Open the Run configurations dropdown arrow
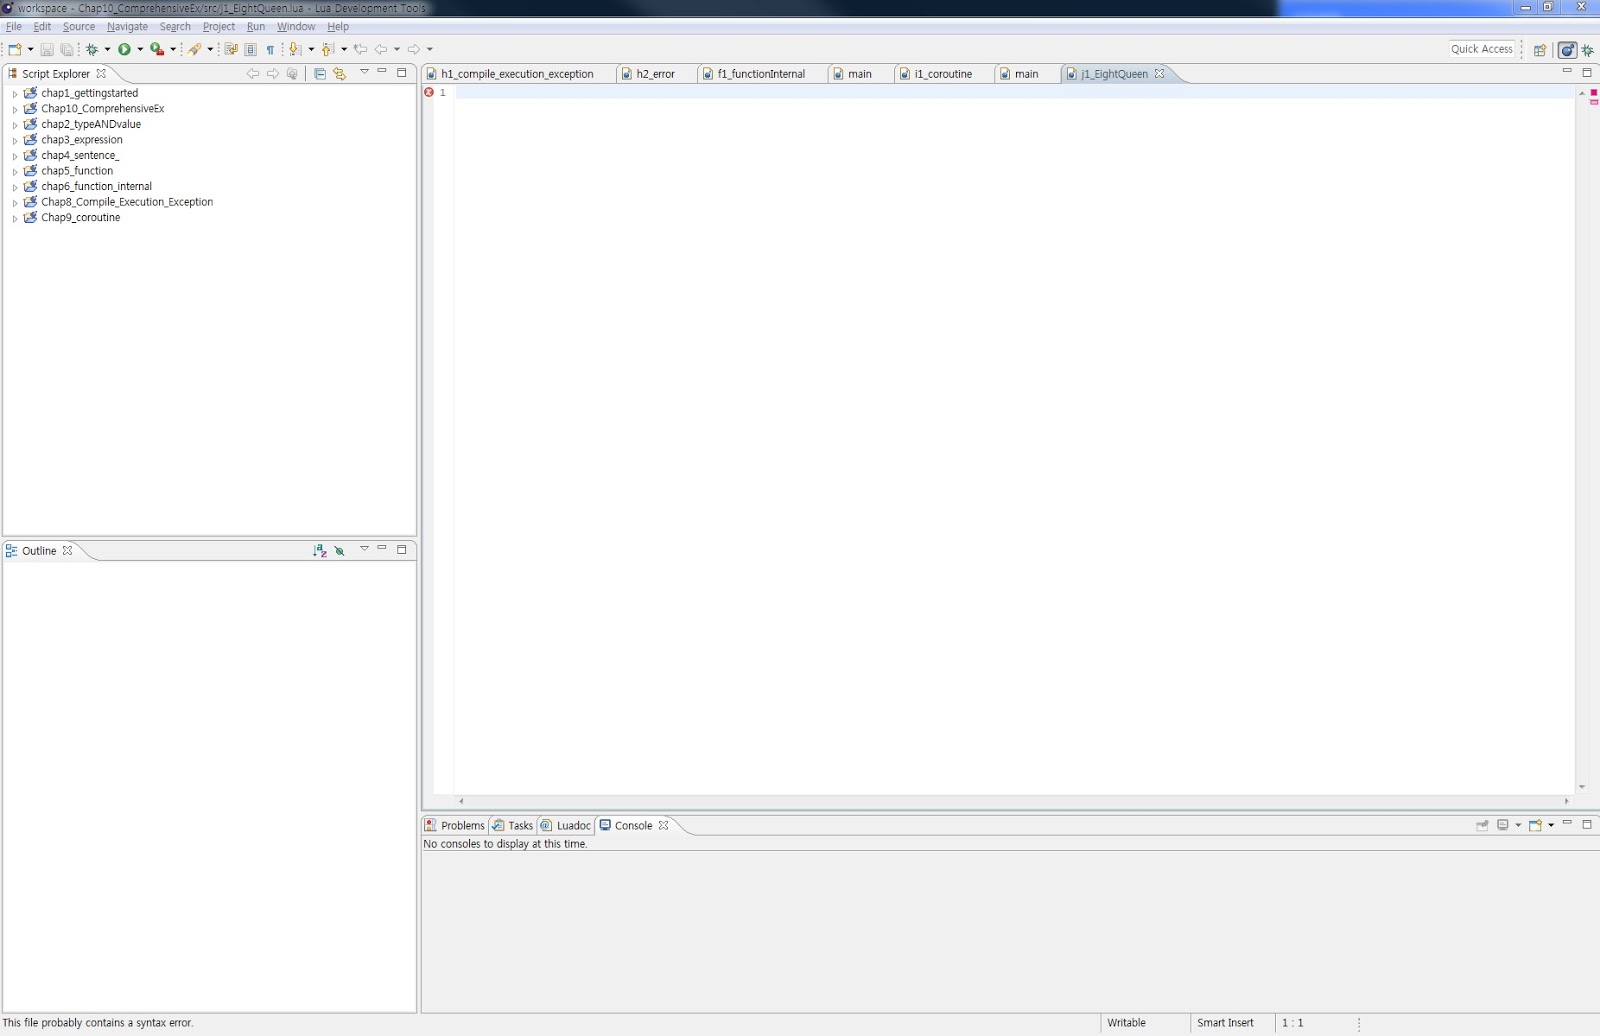The image size is (1600, 1036). (x=140, y=49)
